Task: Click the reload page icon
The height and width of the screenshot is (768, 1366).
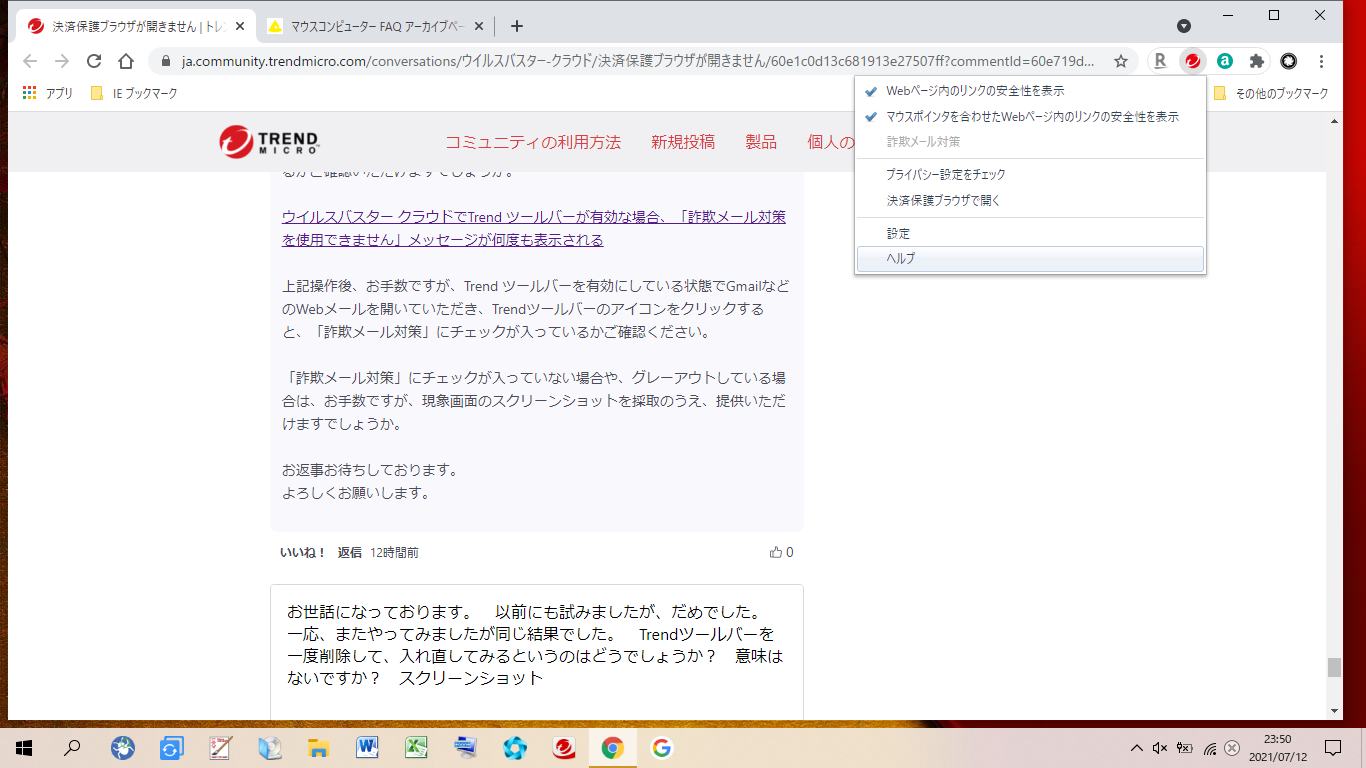Action: click(x=94, y=61)
